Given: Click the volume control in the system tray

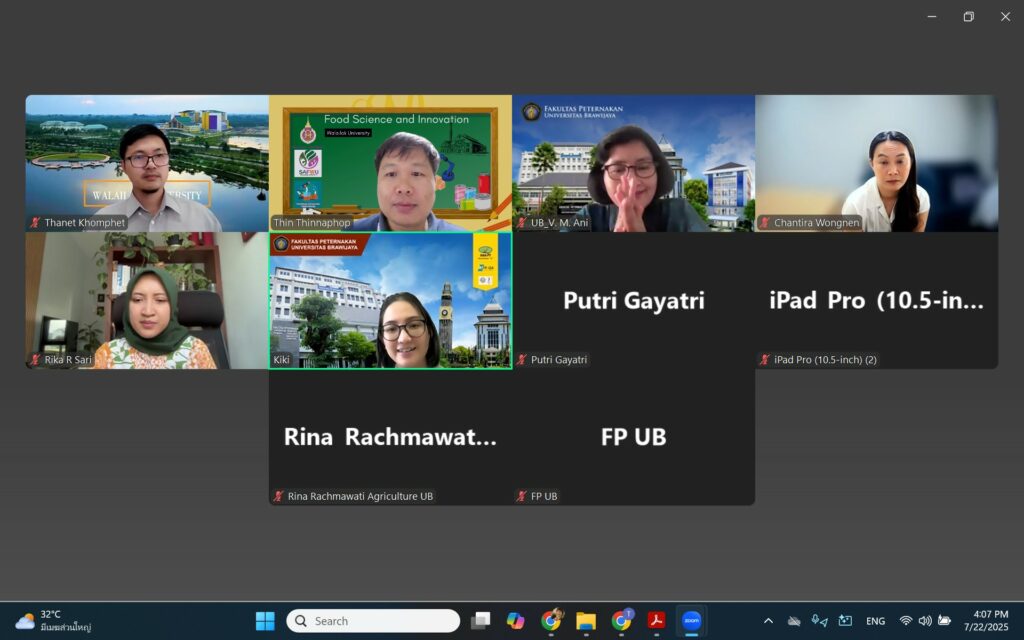Looking at the screenshot, I should coord(923,620).
